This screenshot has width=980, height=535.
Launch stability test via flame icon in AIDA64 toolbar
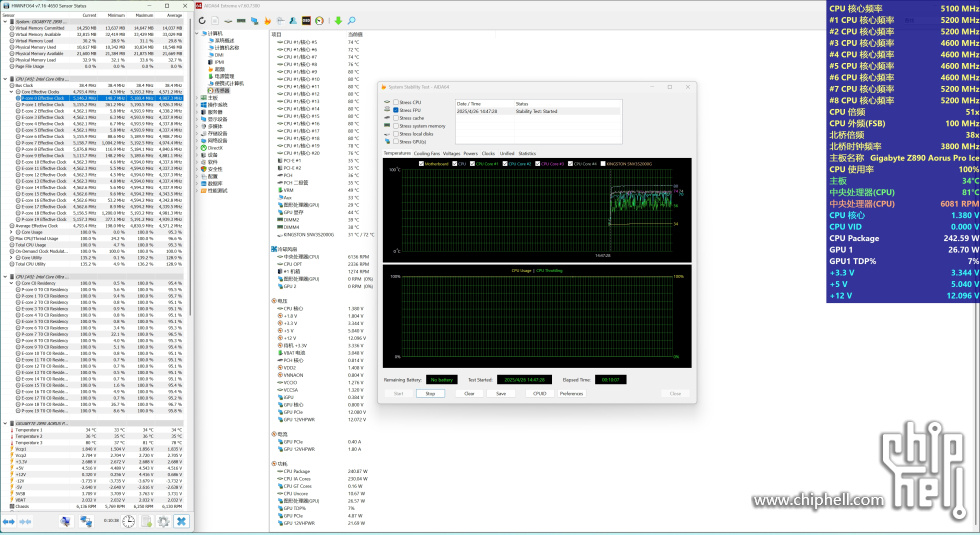pos(268,21)
